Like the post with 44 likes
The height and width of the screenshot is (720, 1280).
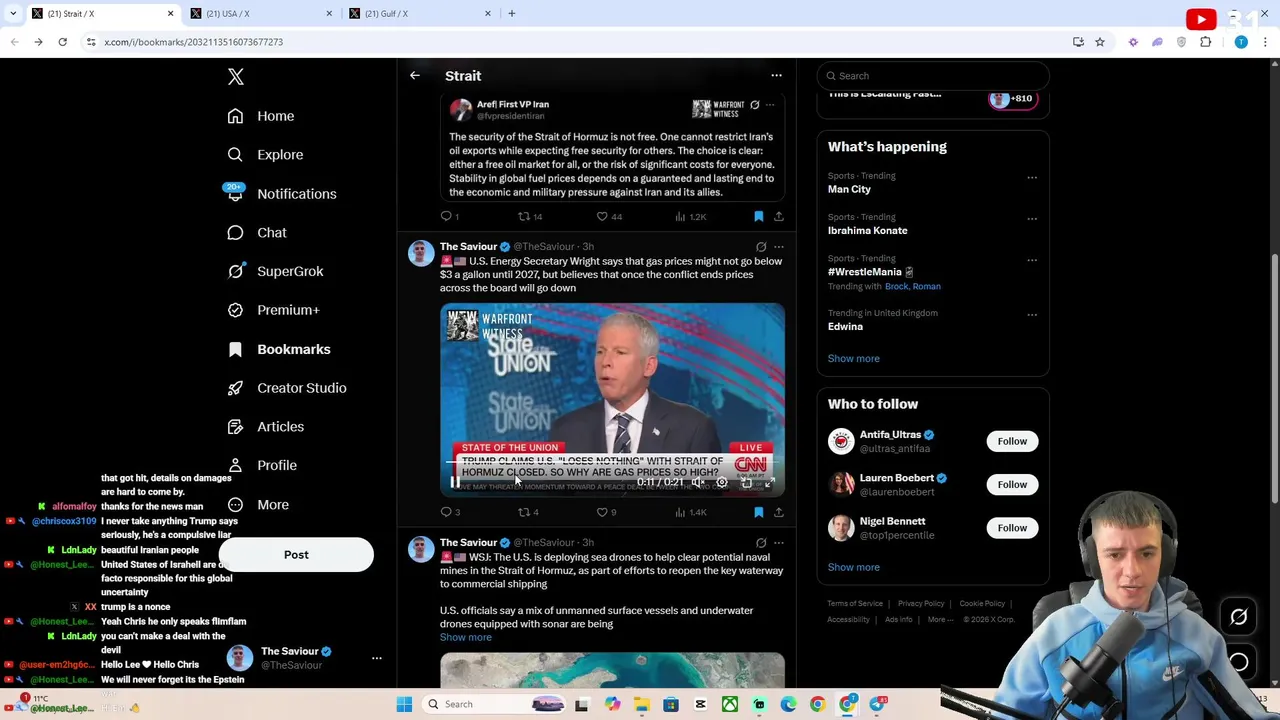tap(610, 216)
